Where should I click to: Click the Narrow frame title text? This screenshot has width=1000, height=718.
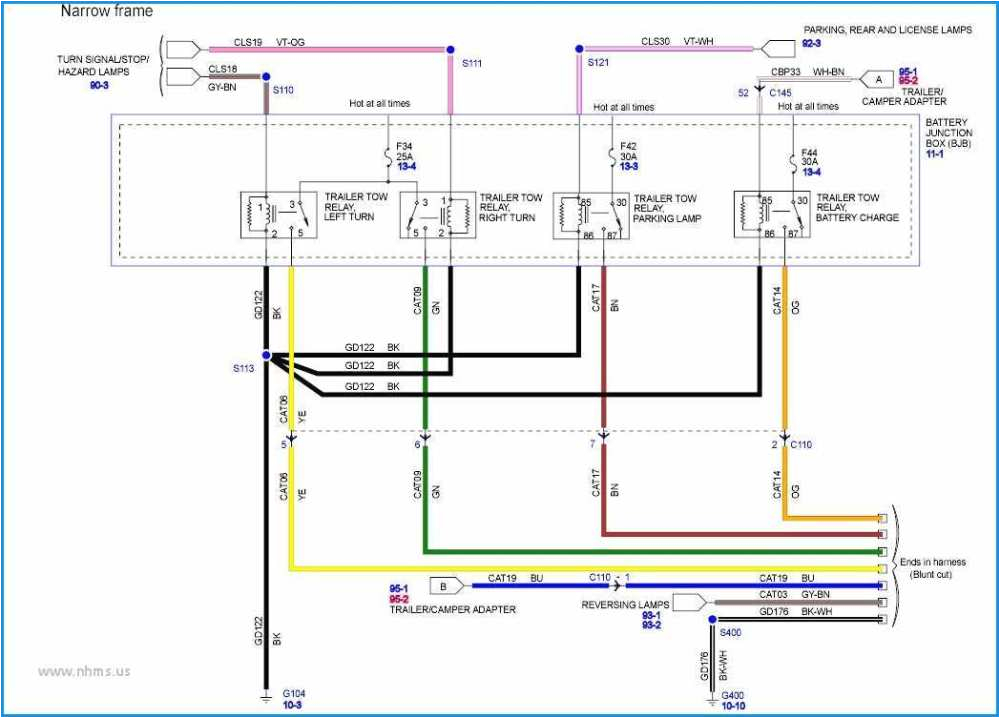[107, 11]
